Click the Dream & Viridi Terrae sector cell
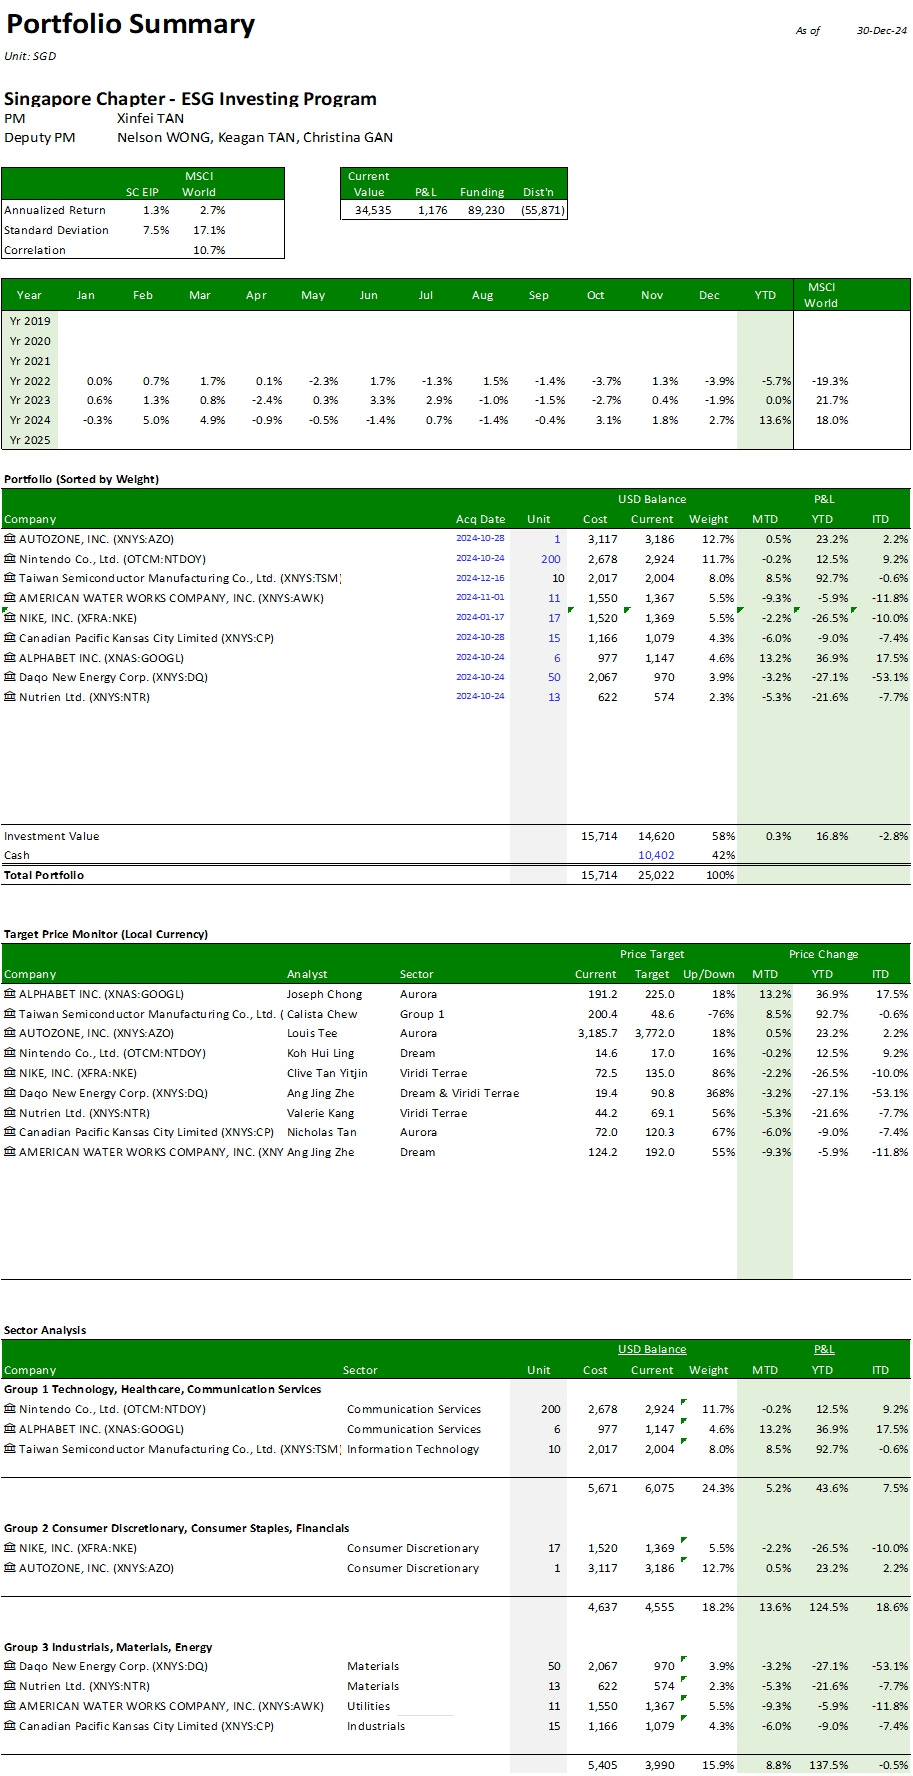 click(459, 1093)
